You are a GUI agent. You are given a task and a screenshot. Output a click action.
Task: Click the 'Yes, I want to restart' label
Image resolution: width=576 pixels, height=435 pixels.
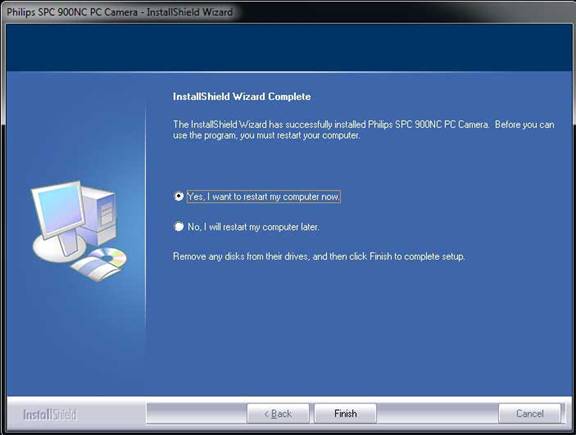[x=263, y=197]
